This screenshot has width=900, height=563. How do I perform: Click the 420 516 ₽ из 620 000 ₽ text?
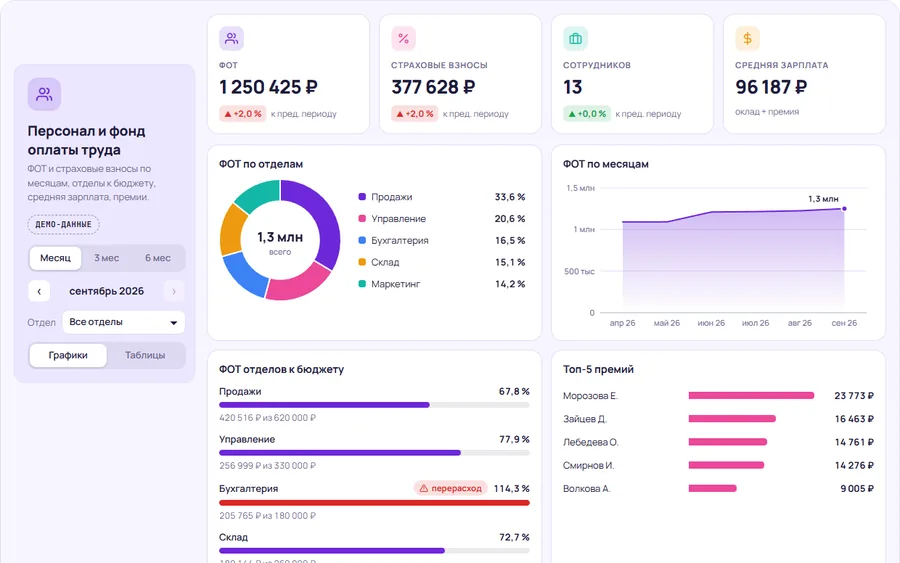coord(267,418)
